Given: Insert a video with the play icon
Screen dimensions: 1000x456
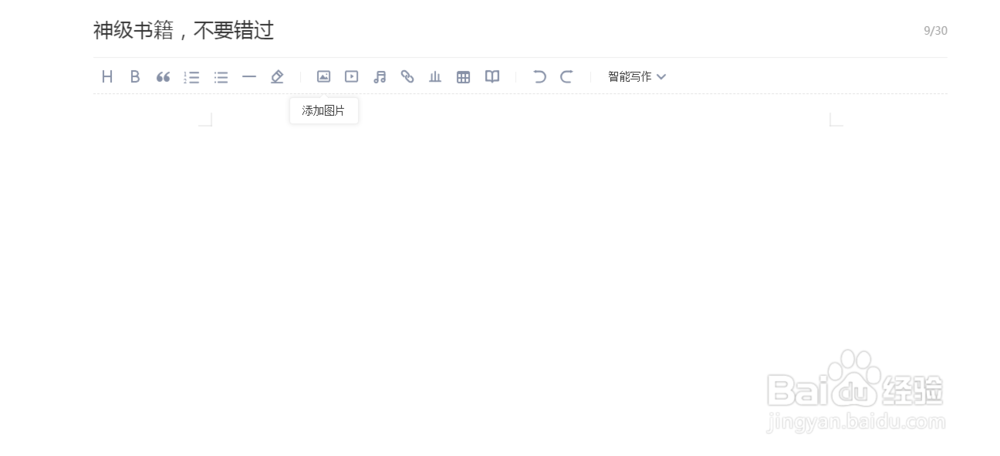Looking at the screenshot, I should click(x=351, y=77).
